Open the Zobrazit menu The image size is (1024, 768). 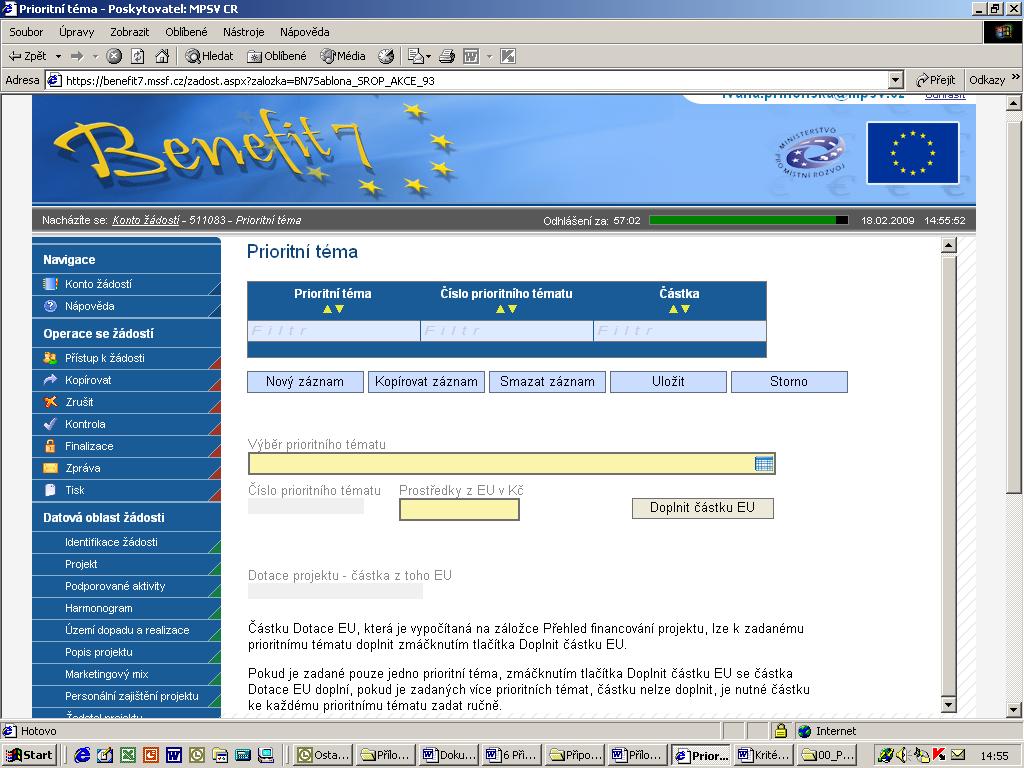click(x=129, y=32)
